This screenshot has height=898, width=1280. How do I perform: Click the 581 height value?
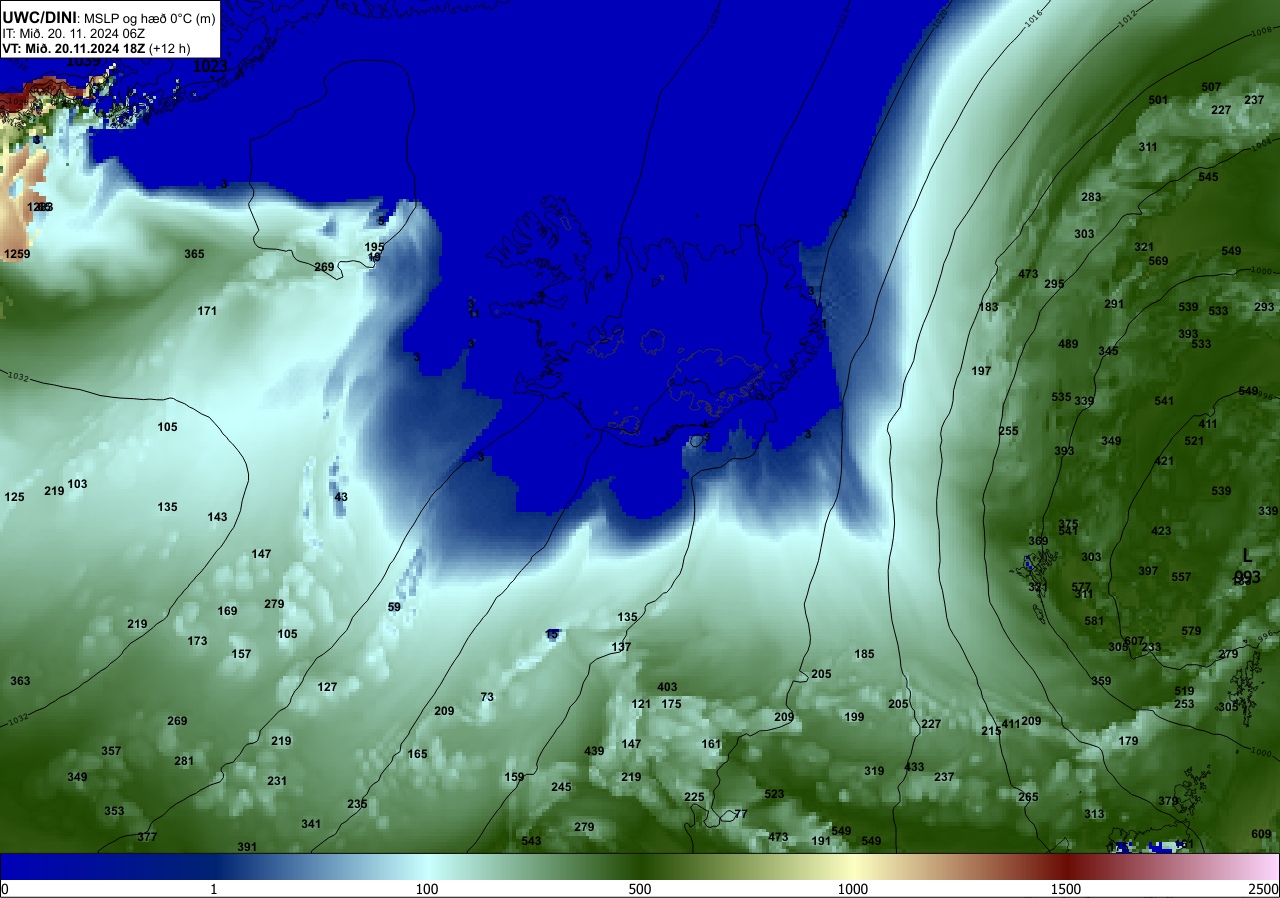point(1093,621)
